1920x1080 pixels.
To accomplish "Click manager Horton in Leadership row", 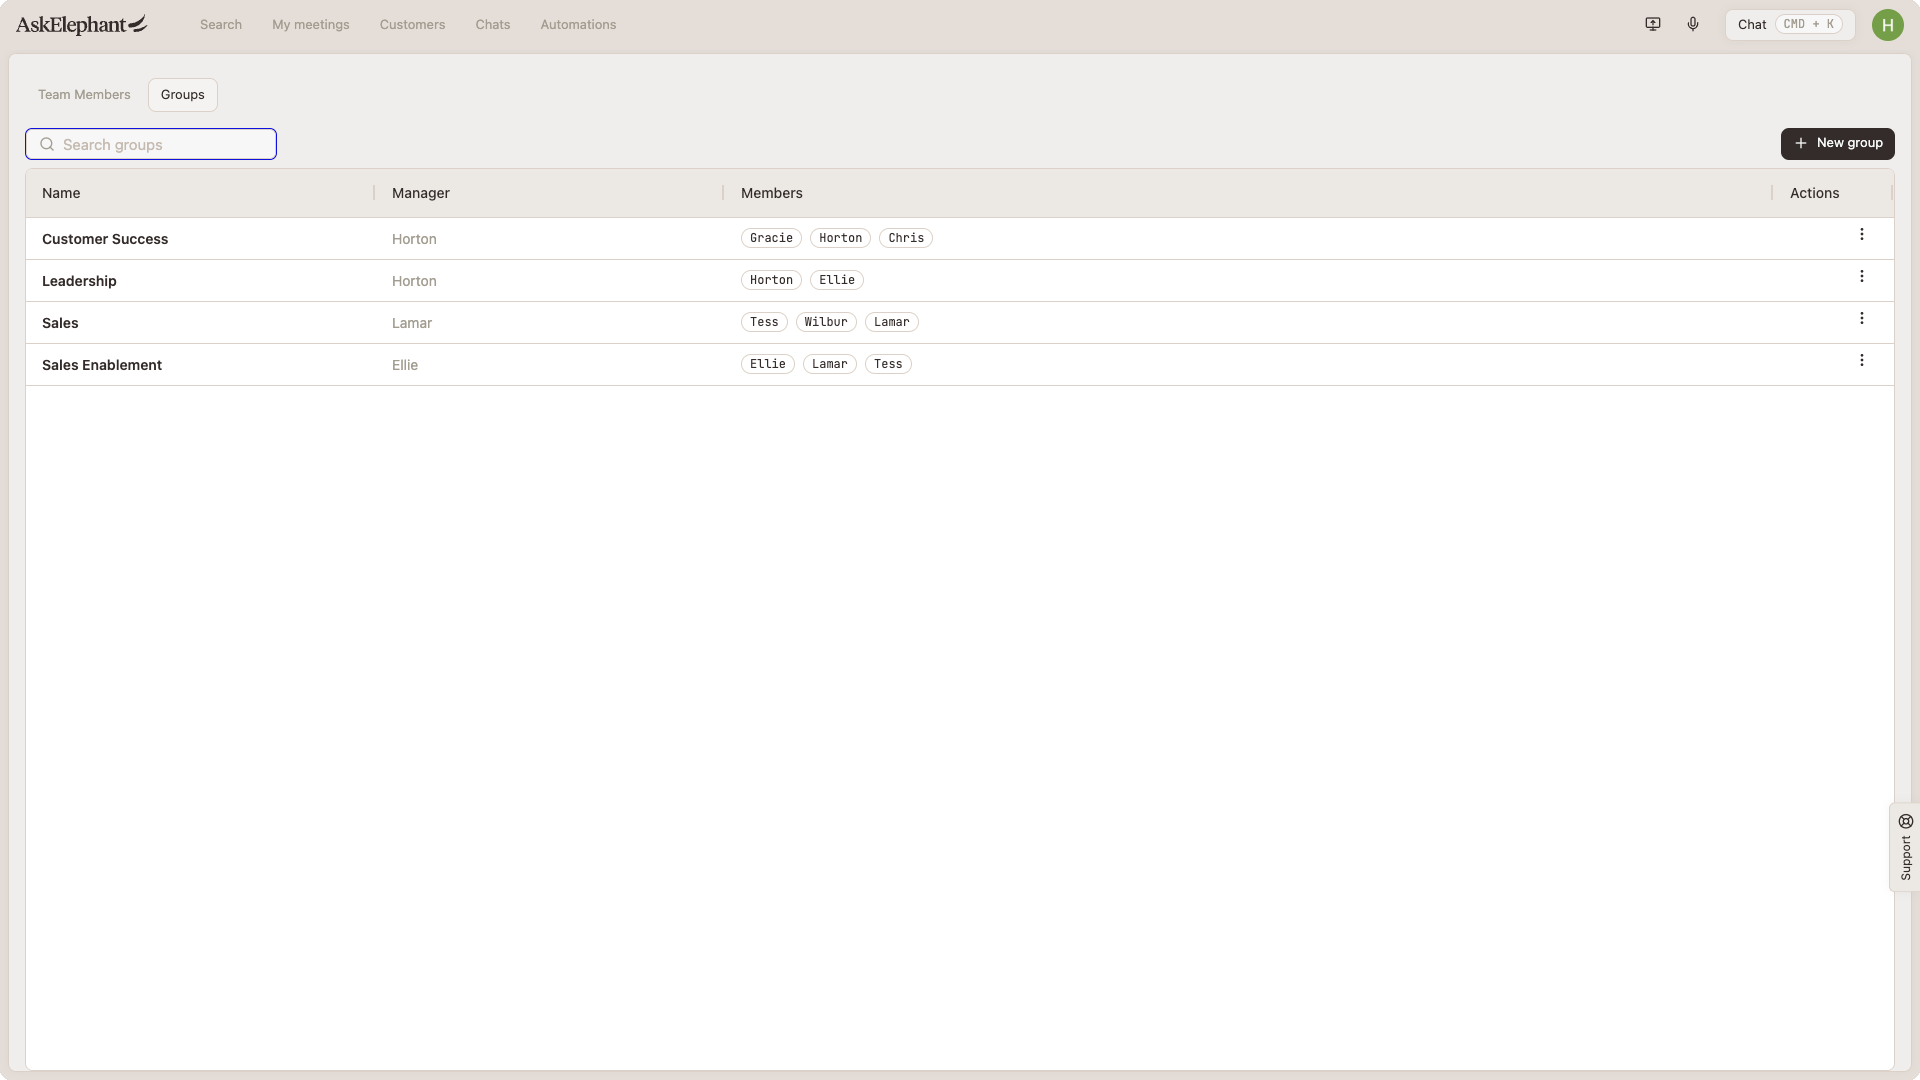I will pyautogui.click(x=414, y=281).
